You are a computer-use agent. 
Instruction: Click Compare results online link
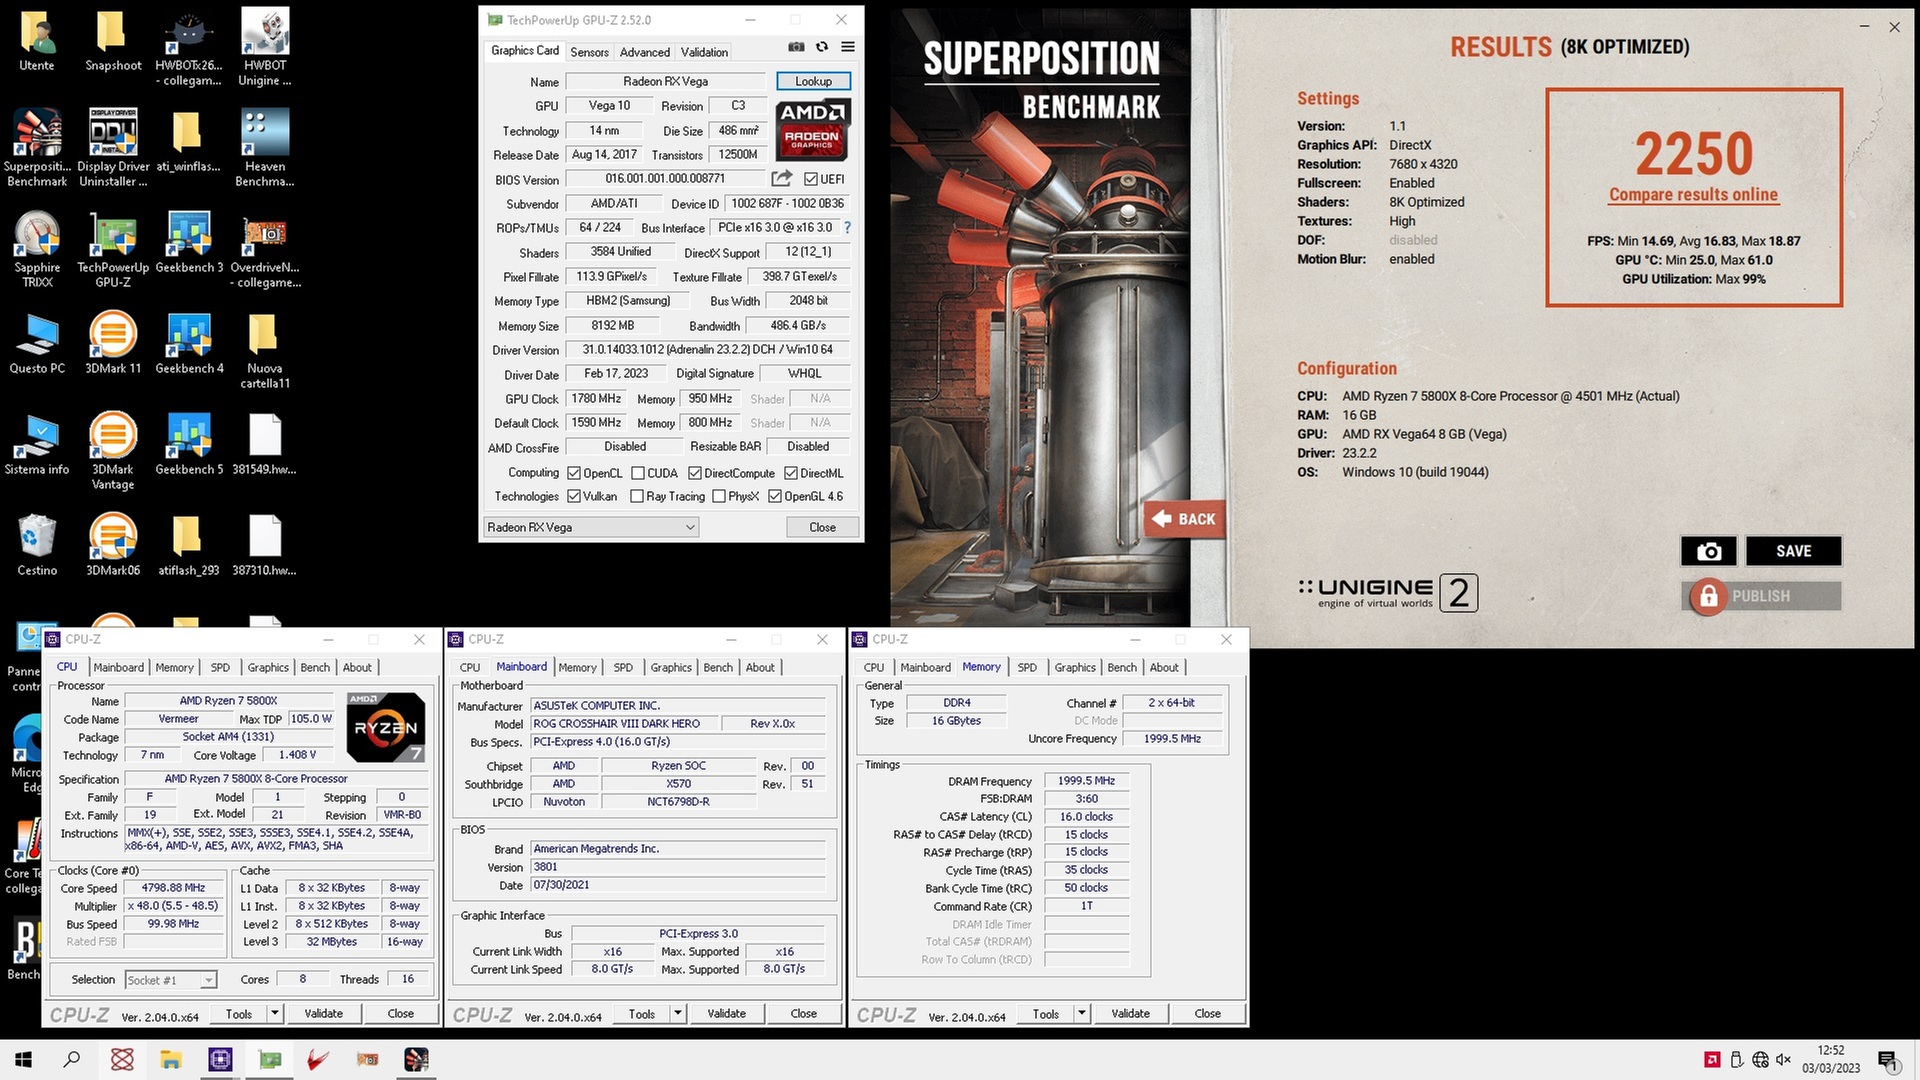click(x=1693, y=195)
